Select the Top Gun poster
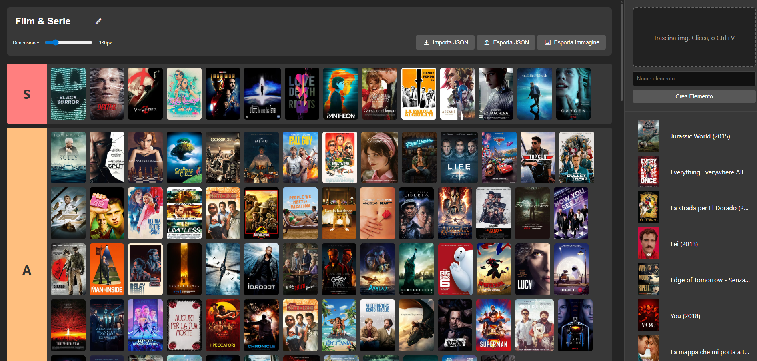 (x=538, y=157)
